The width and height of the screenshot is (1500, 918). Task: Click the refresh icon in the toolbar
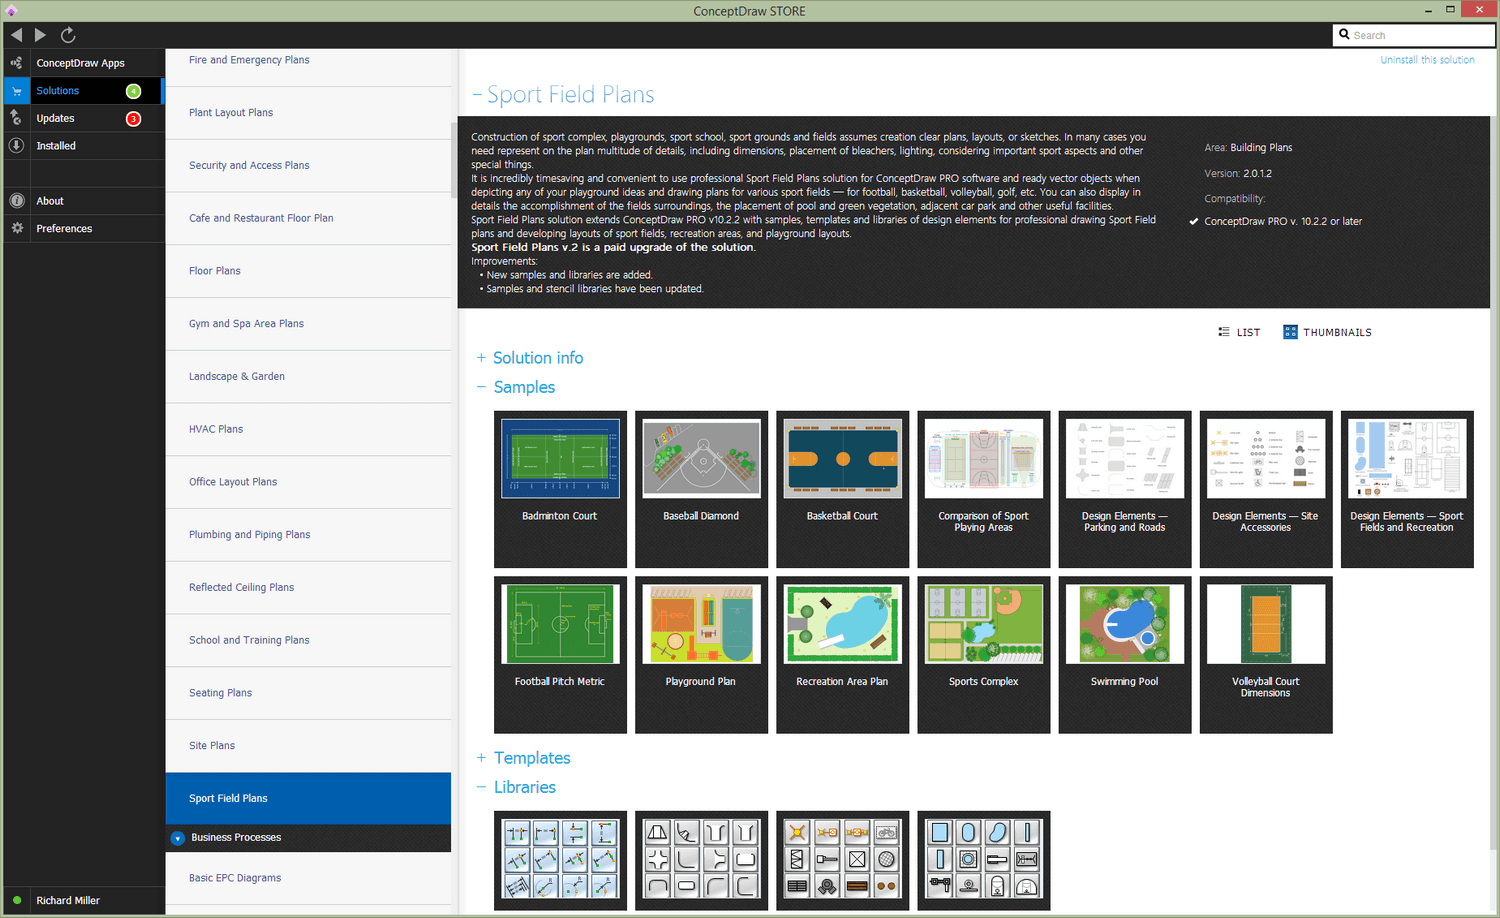[68, 35]
